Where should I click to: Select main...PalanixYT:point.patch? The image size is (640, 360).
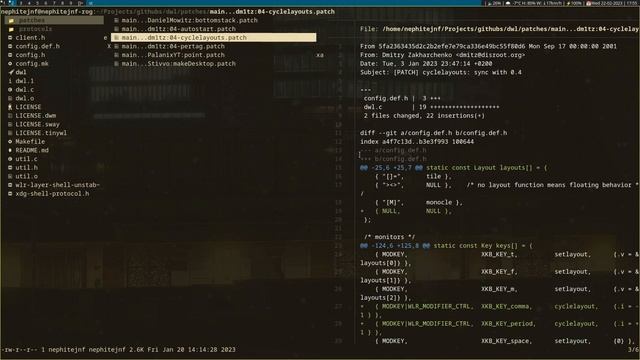point(173,55)
